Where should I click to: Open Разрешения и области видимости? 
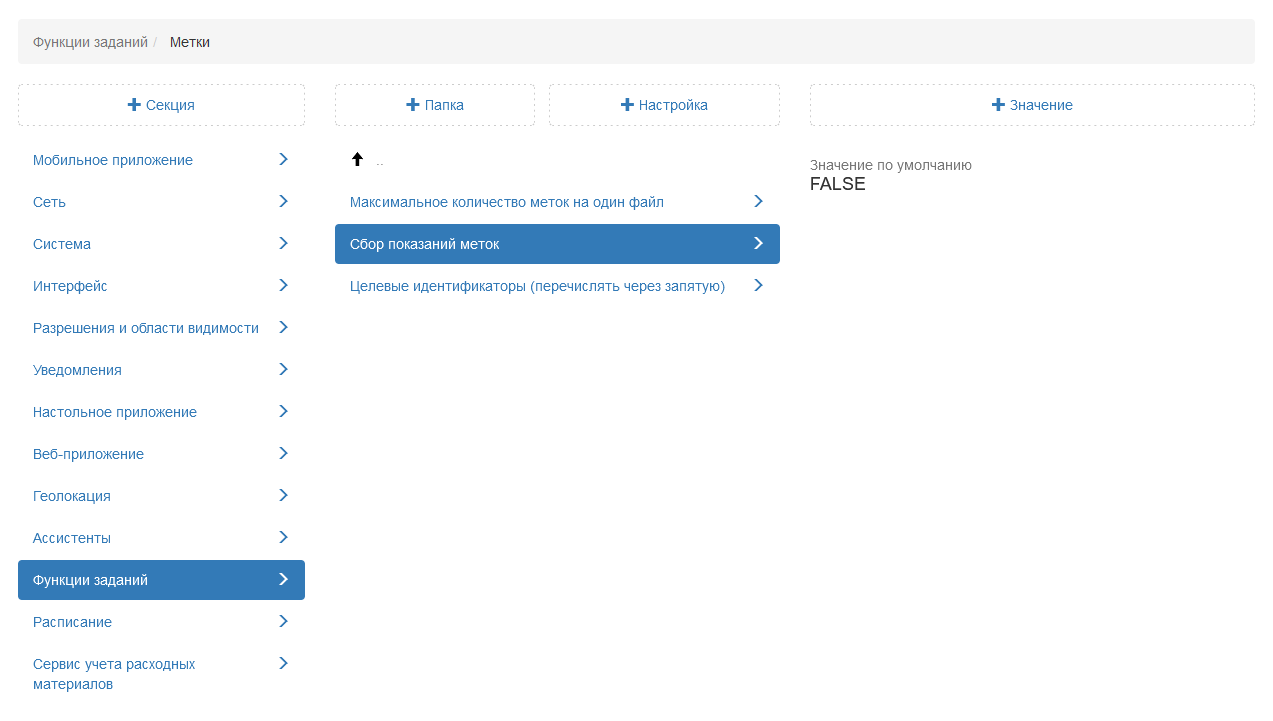146,328
